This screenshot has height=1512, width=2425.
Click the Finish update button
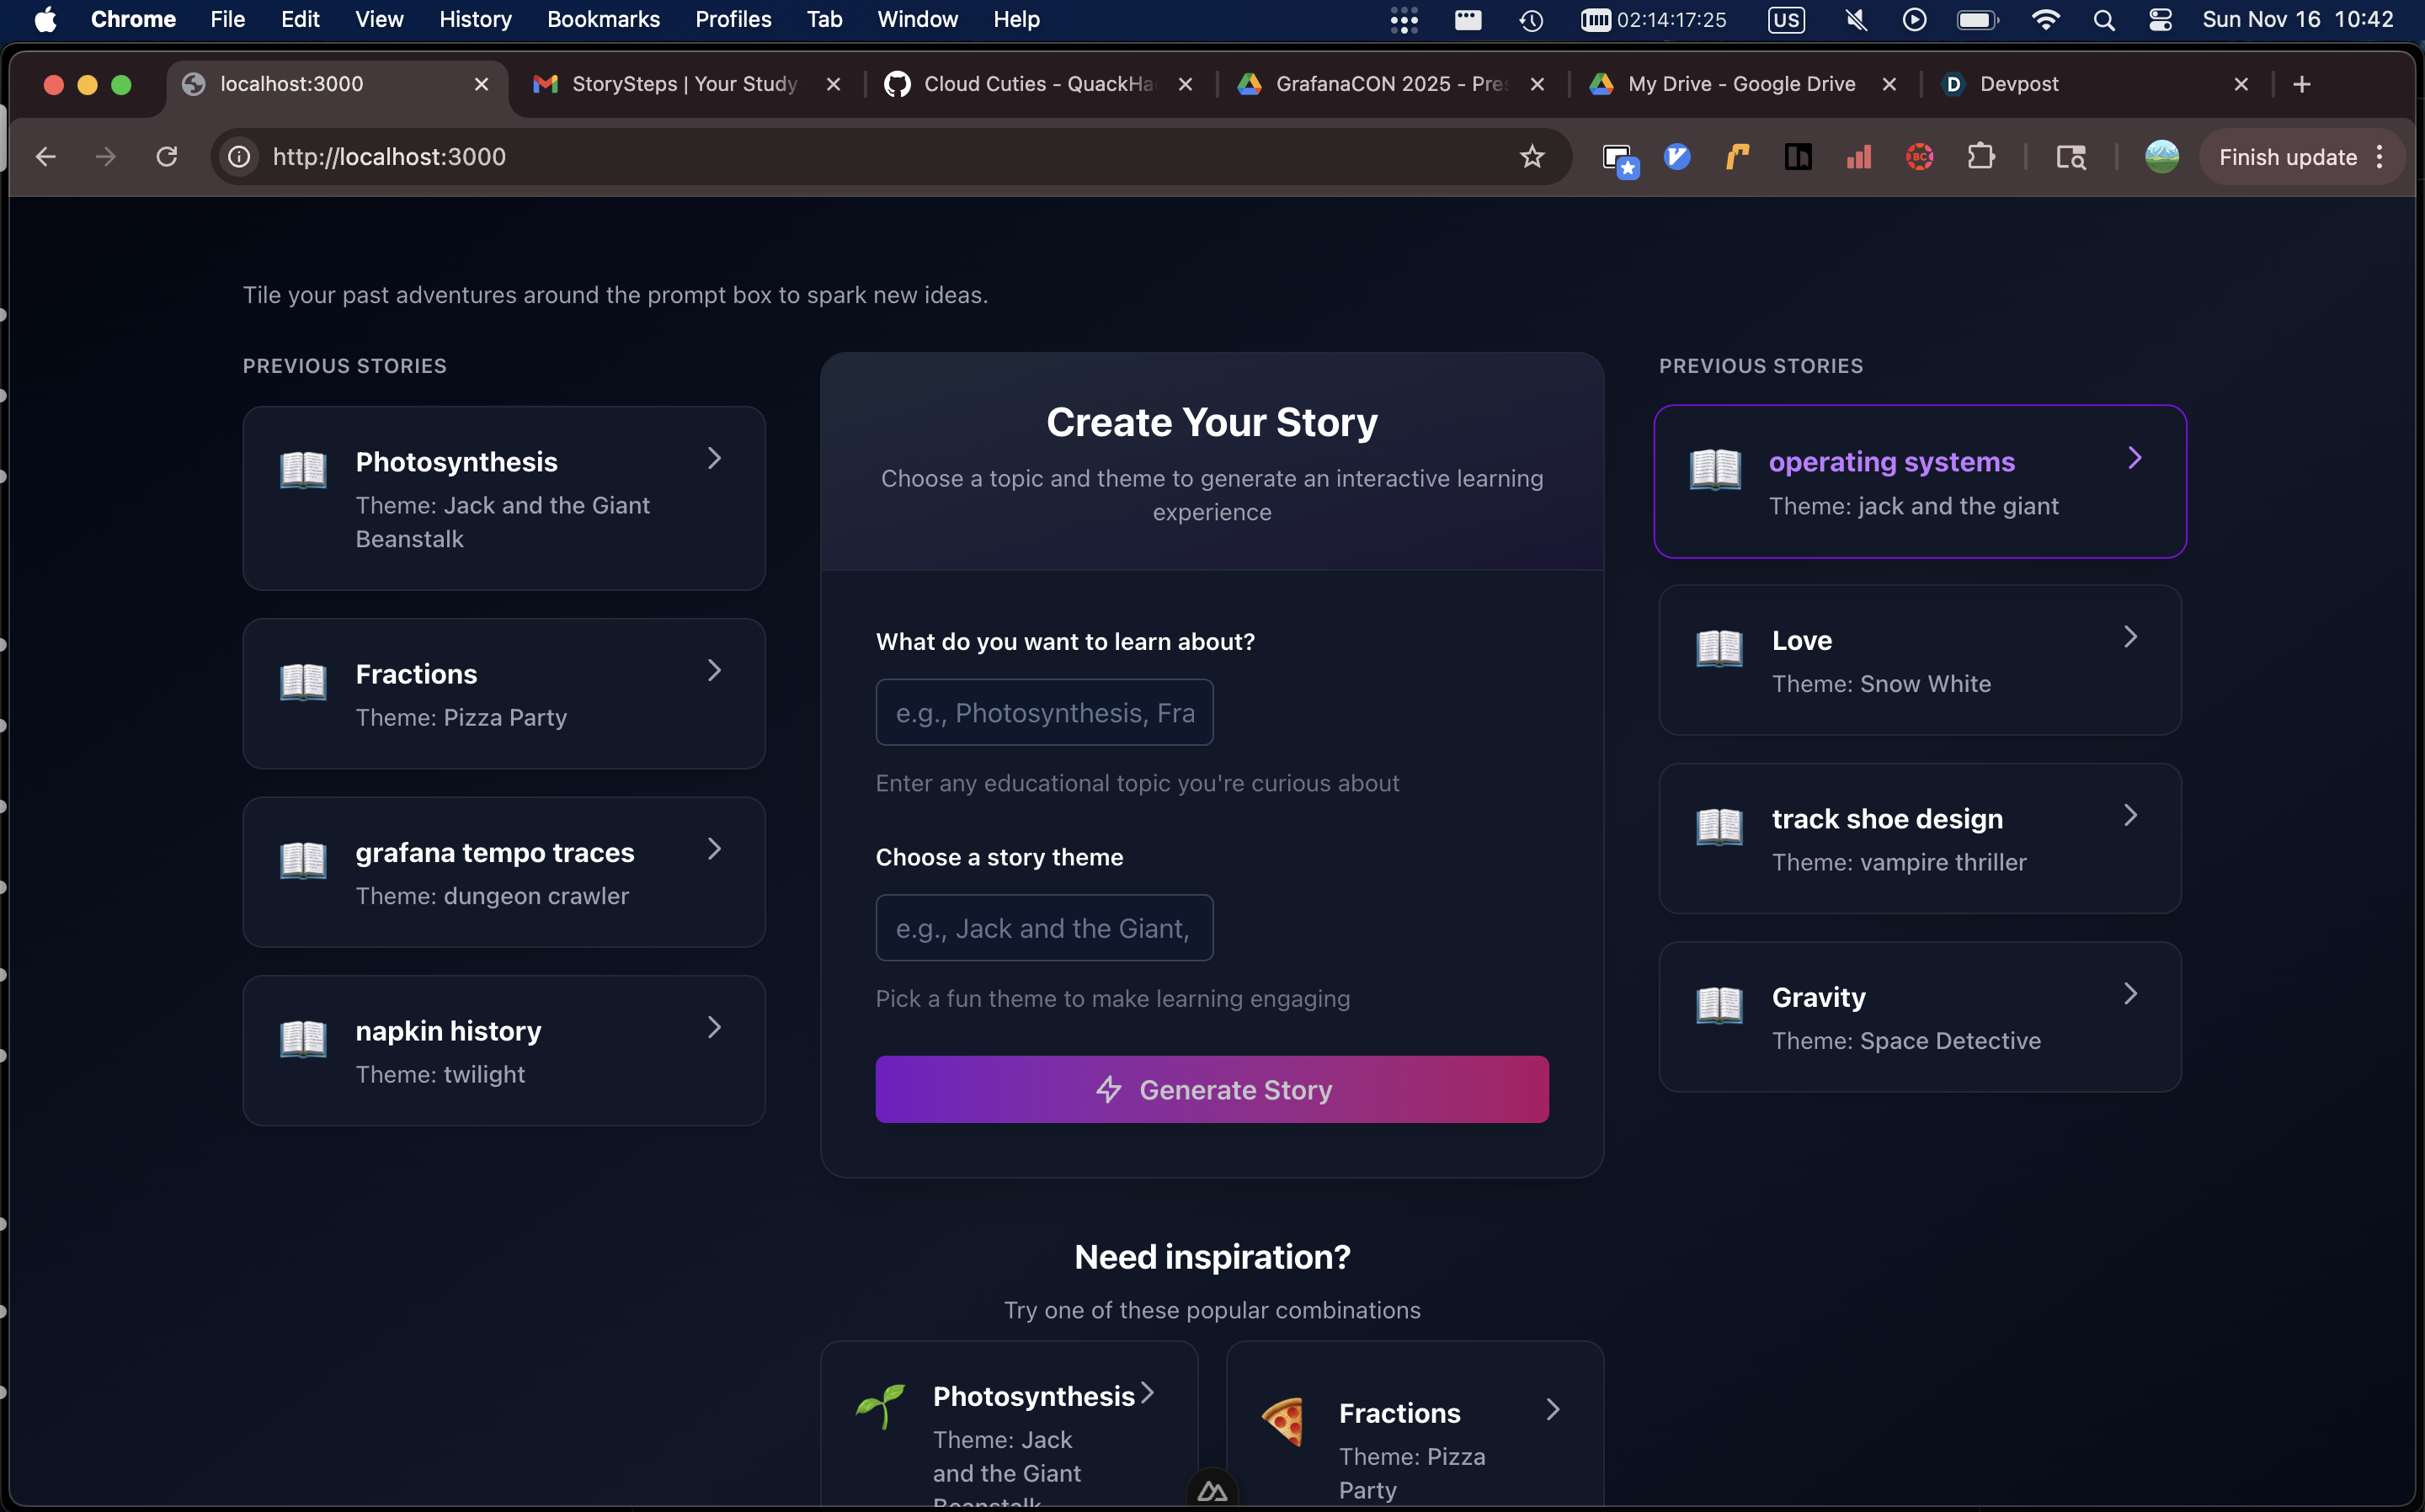click(2287, 157)
